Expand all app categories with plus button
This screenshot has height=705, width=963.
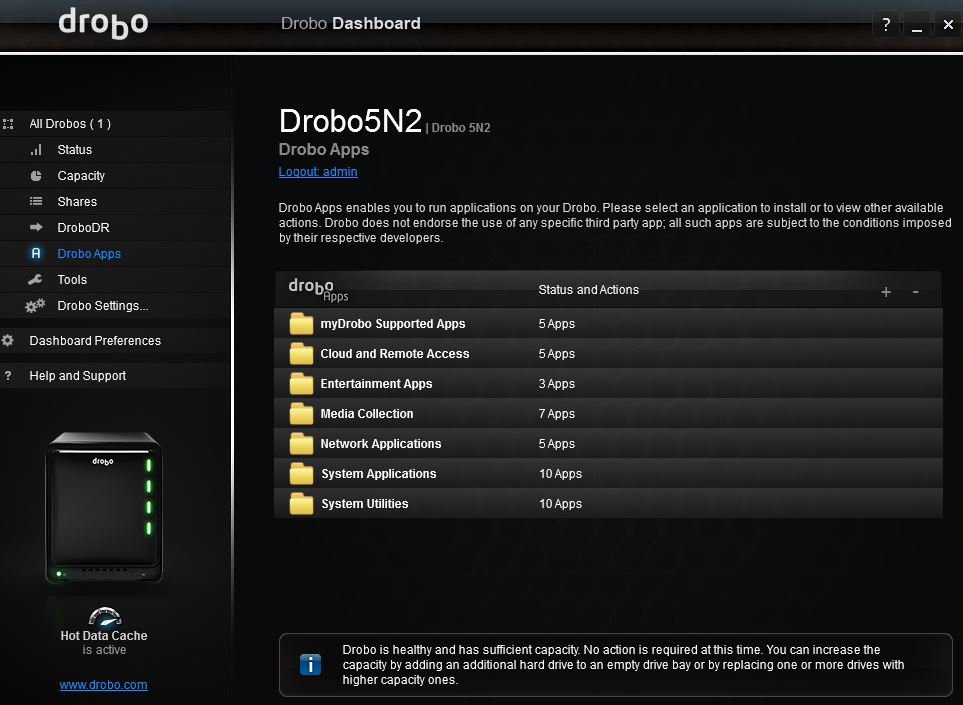(x=886, y=292)
